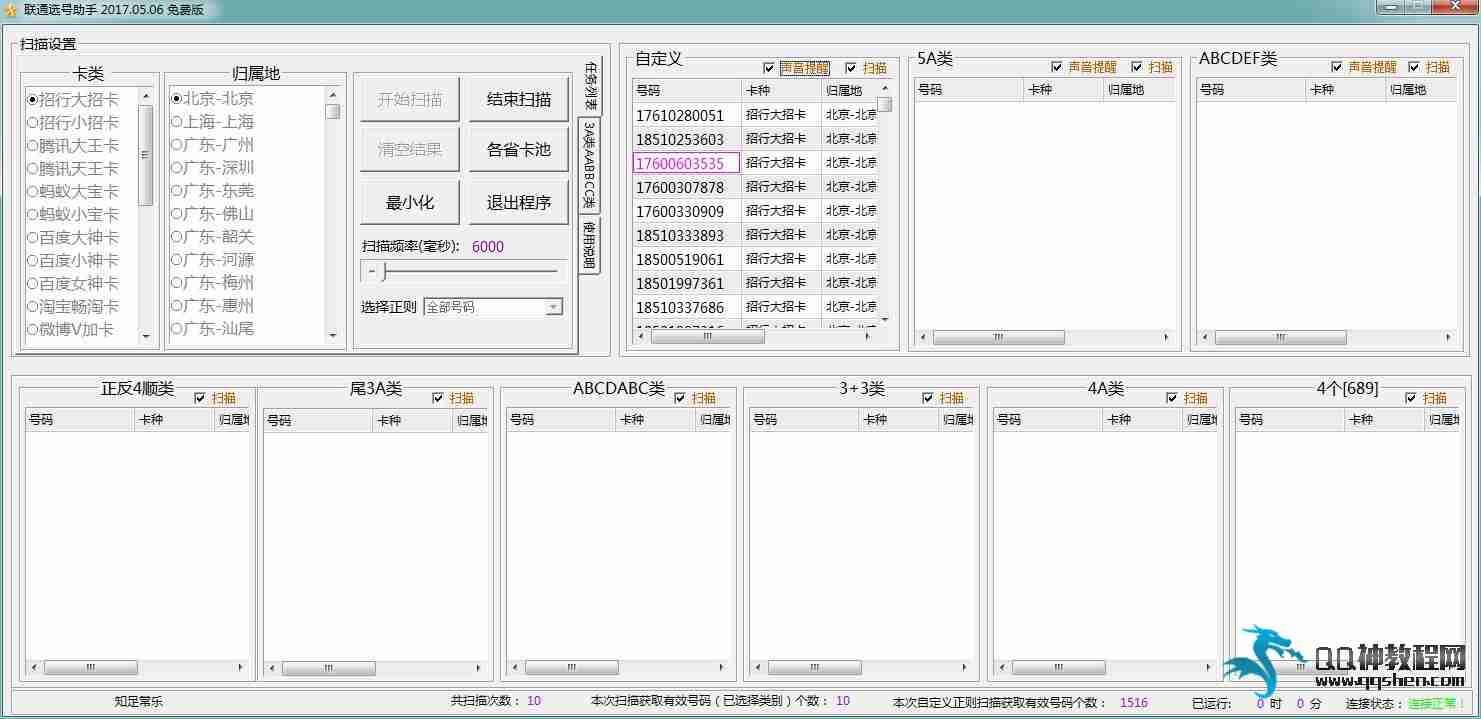
Task: Uncheck 扫描 for the ABCDABC类 panel
Action: point(695,398)
